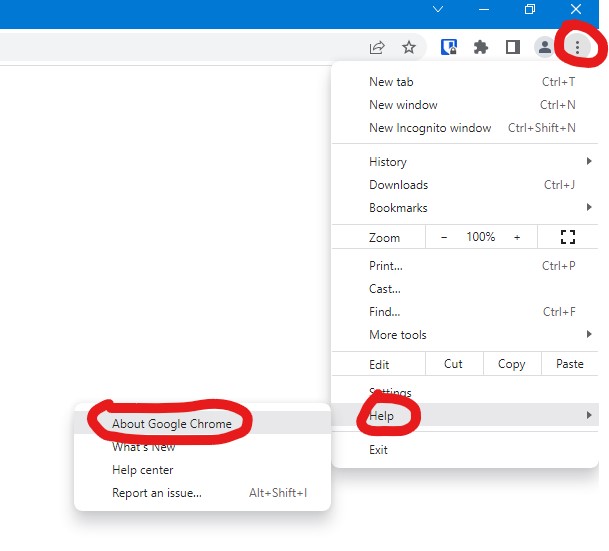
Task: Click the Copy button in Edit row
Action: pyautogui.click(x=511, y=364)
